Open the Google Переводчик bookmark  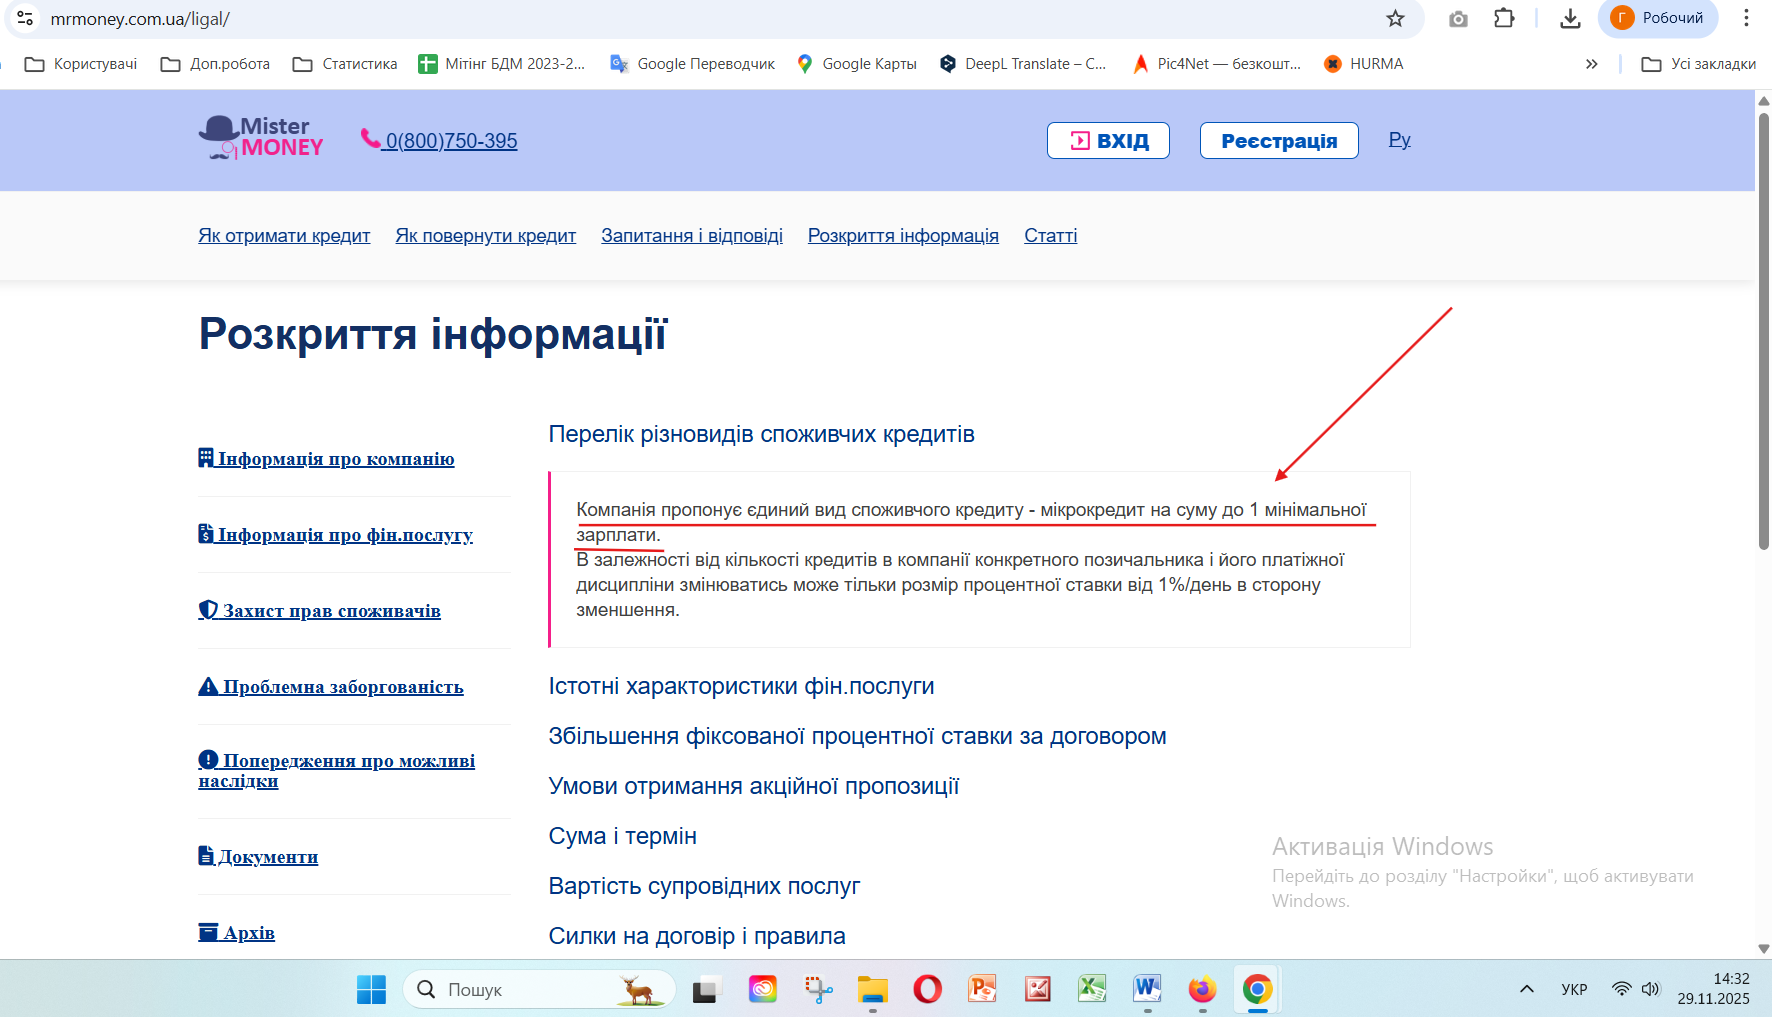(693, 64)
